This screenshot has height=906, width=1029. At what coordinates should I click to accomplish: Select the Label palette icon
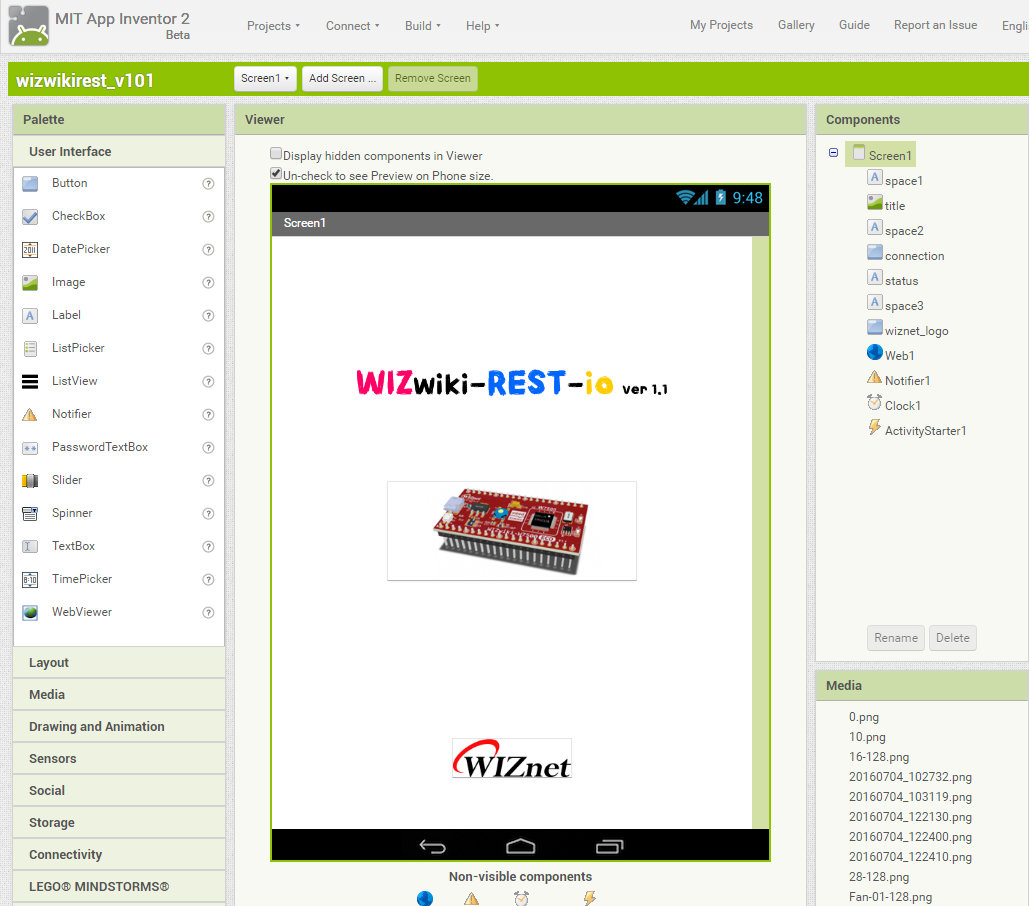[30, 316]
